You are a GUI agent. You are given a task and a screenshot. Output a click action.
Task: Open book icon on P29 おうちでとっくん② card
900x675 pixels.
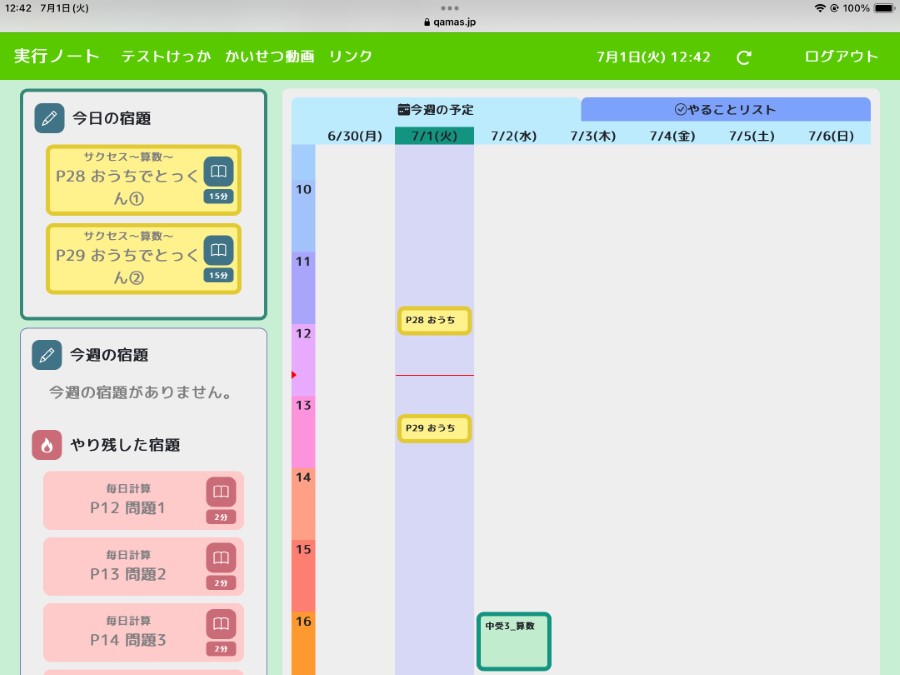(x=219, y=250)
